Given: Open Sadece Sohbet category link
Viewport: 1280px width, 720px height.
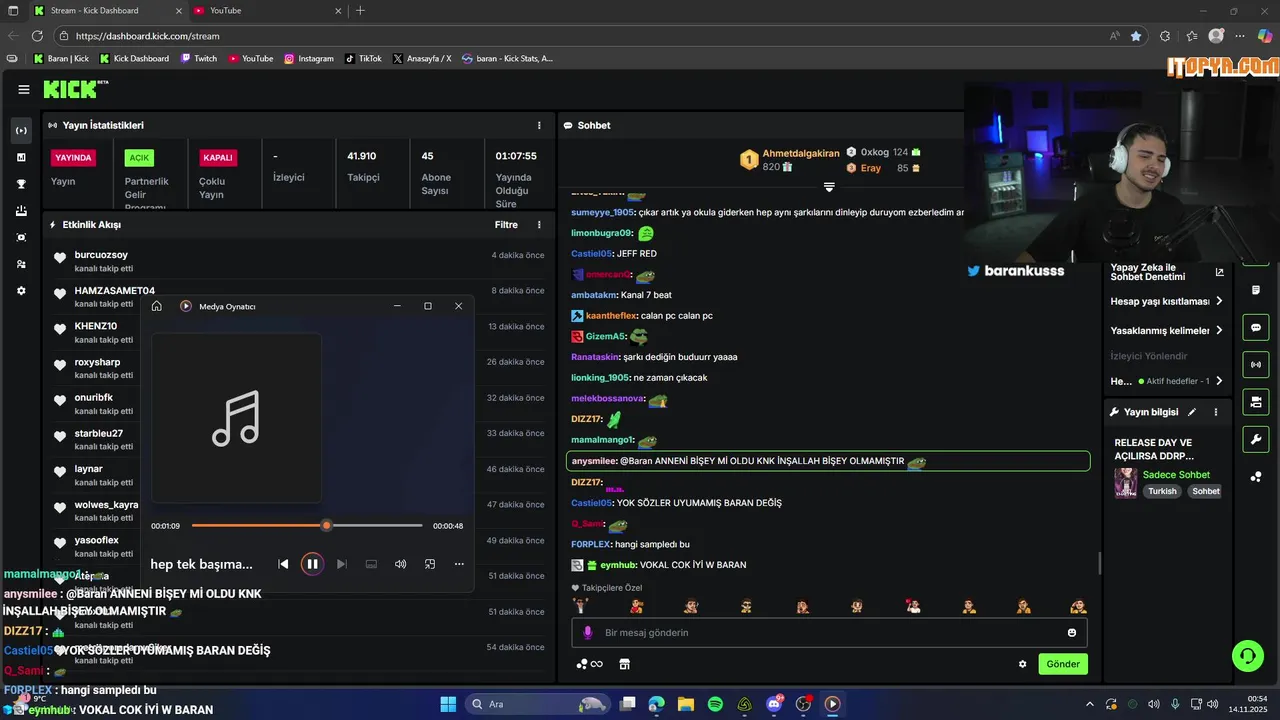Looking at the screenshot, I should (1176, 475).
